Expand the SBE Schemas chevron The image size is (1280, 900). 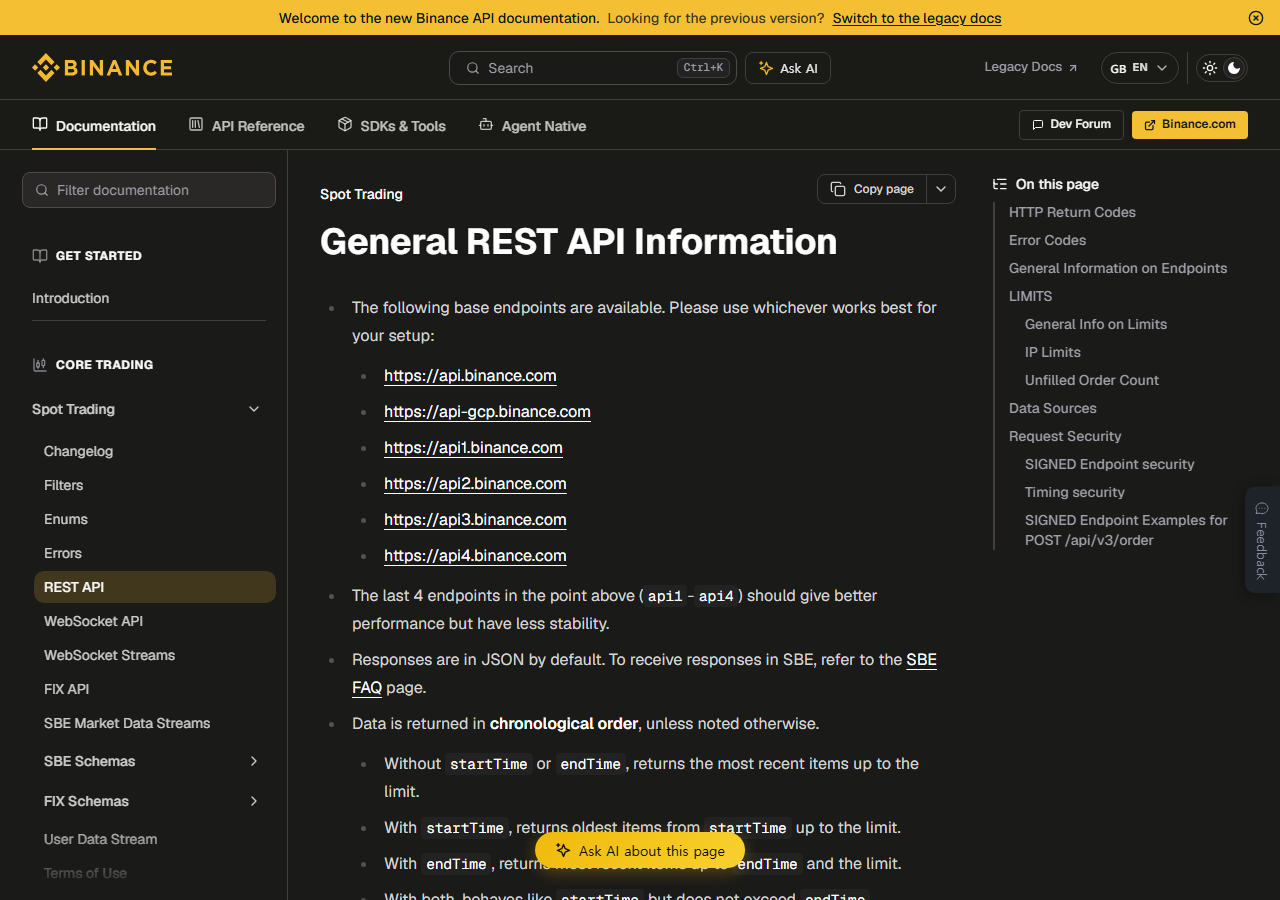(x=254, y=761)
